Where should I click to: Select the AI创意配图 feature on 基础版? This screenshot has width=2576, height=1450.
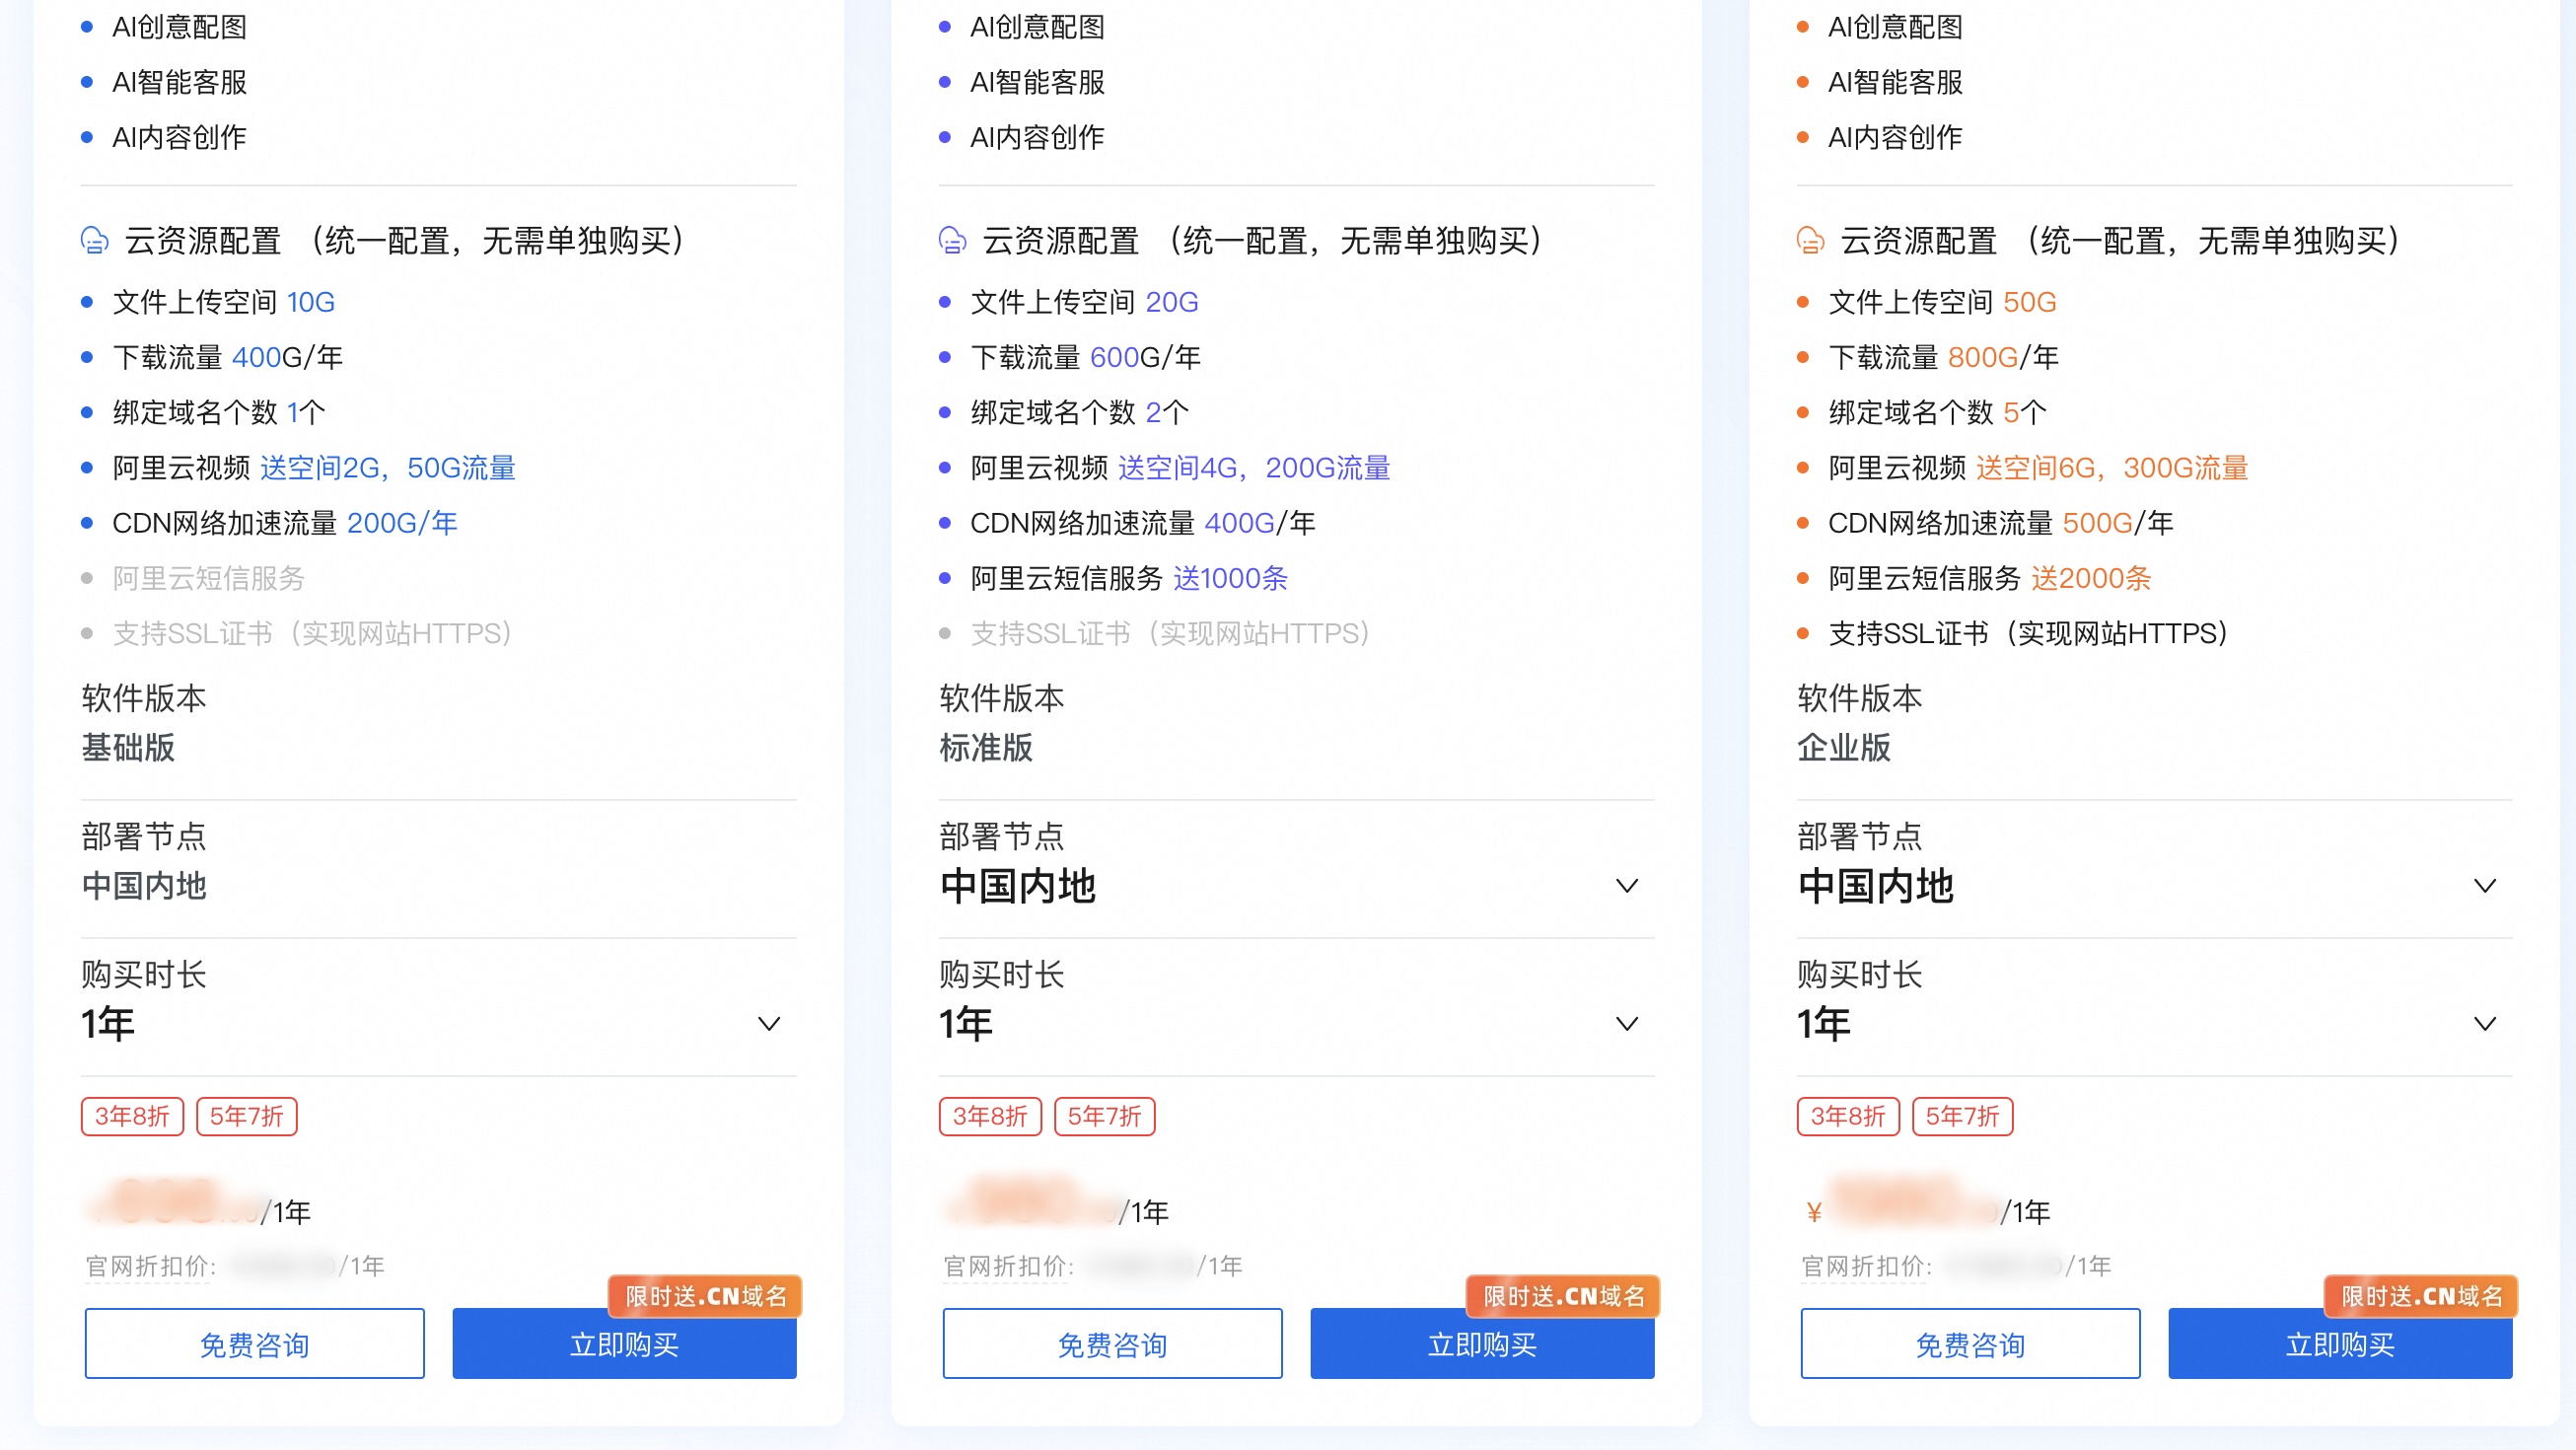[x=183, y=28]
